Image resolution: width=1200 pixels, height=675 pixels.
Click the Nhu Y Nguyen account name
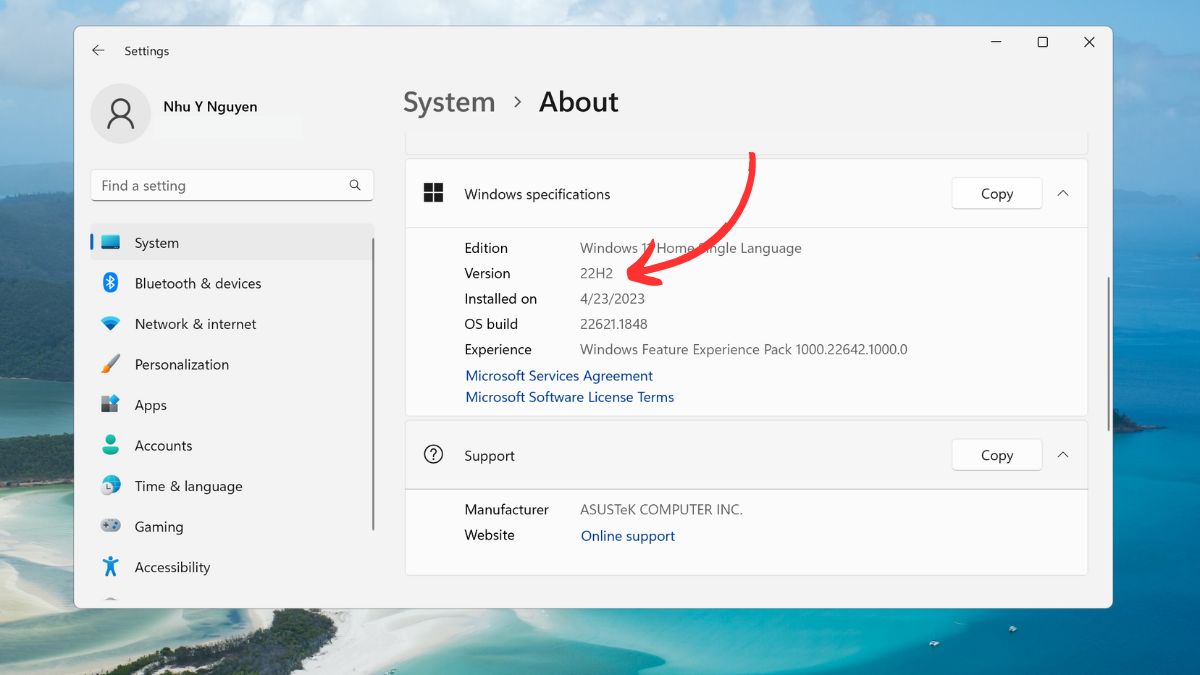click(x=210, y=107)
